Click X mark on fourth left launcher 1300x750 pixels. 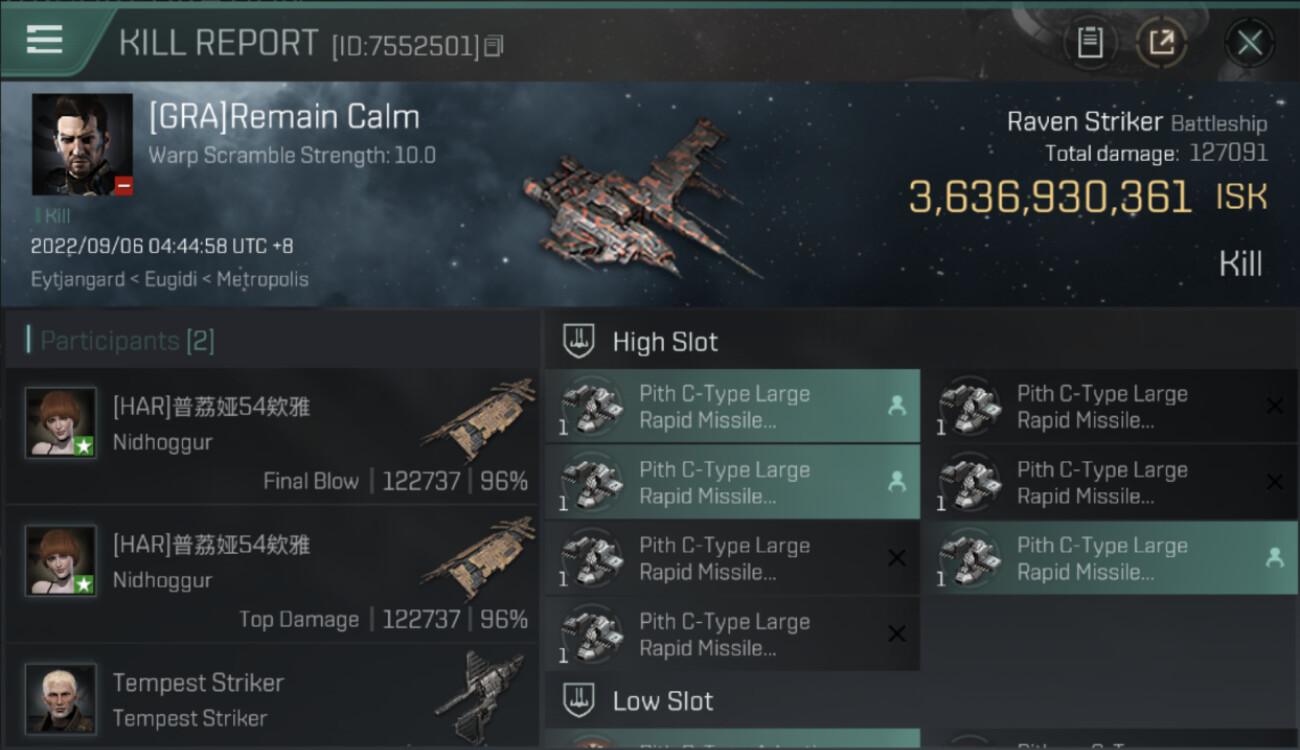pyautogui.click(x=896, y=634)
